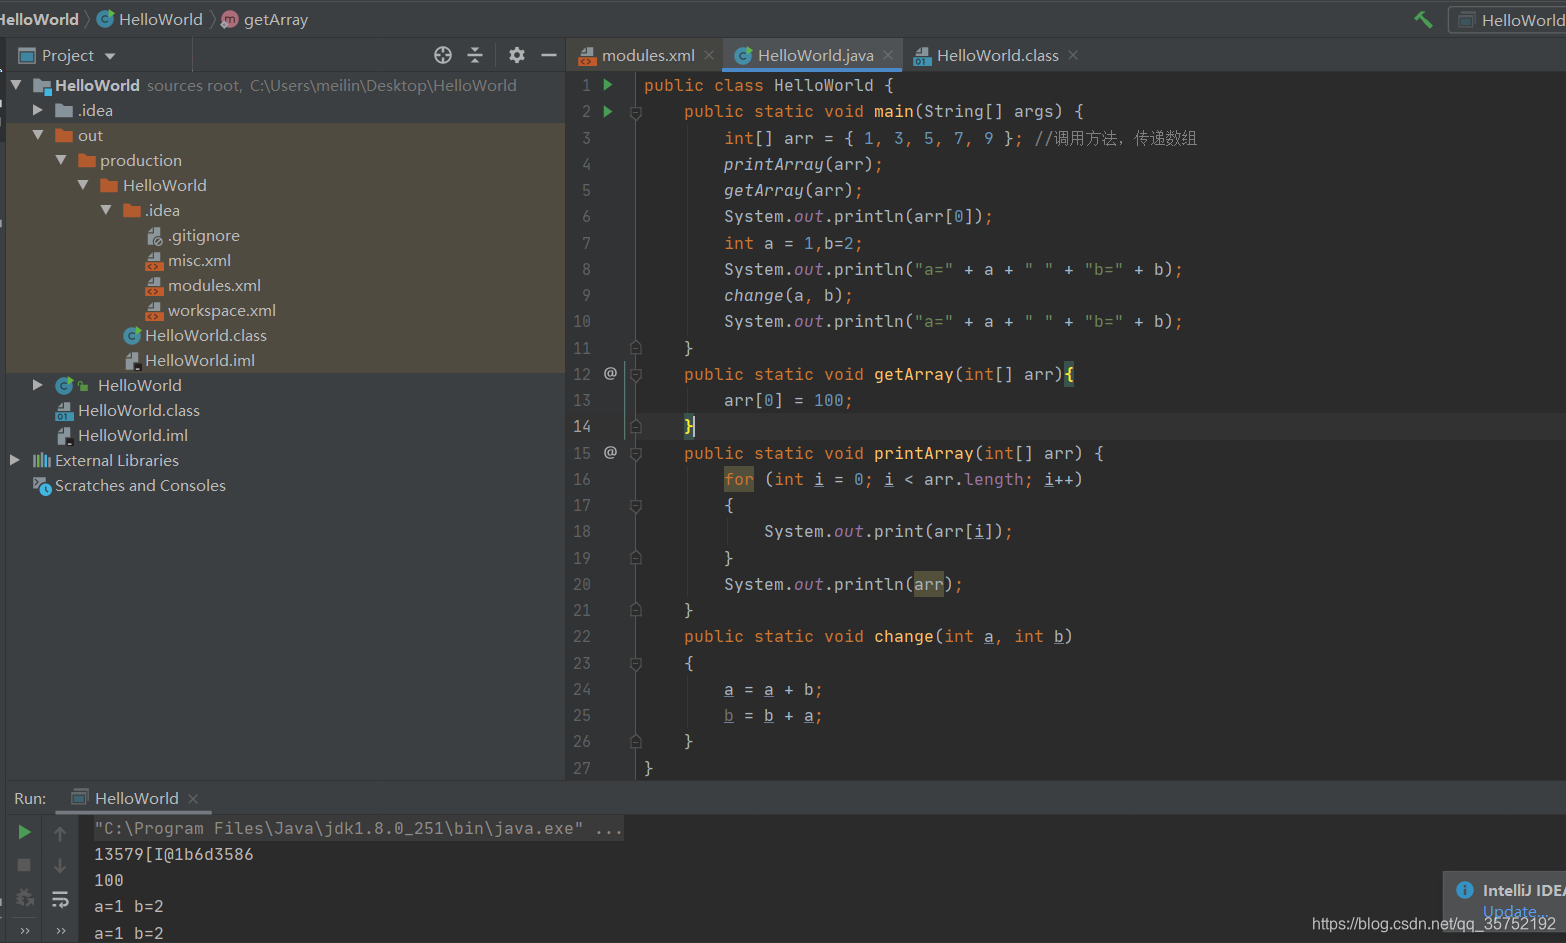Screen dimensions: 1566x943
Task: Collapse the out folder
Action: 37,135
